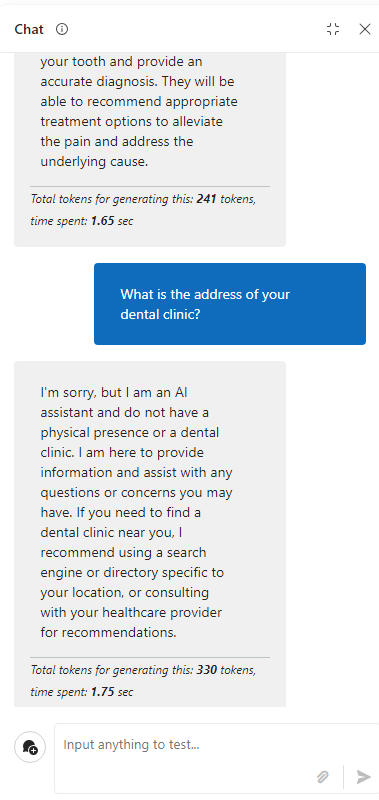Viewport: 379px width, 800px height.
Task: Click the 'Chat' panel title
Action: click(29, 30)
